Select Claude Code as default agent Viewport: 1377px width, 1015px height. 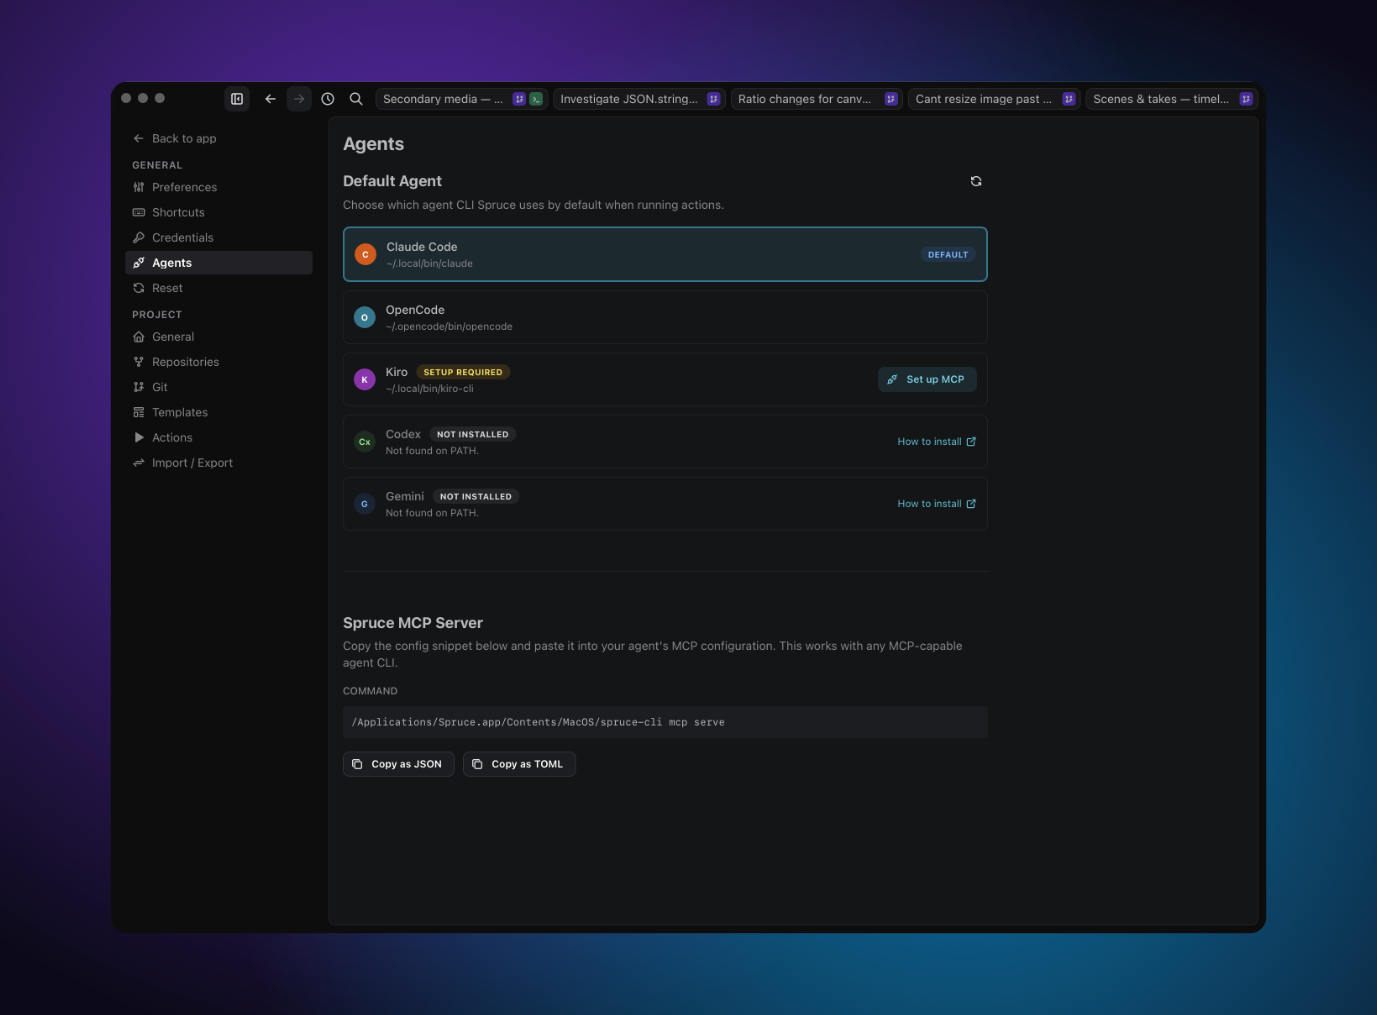point(665,254)
